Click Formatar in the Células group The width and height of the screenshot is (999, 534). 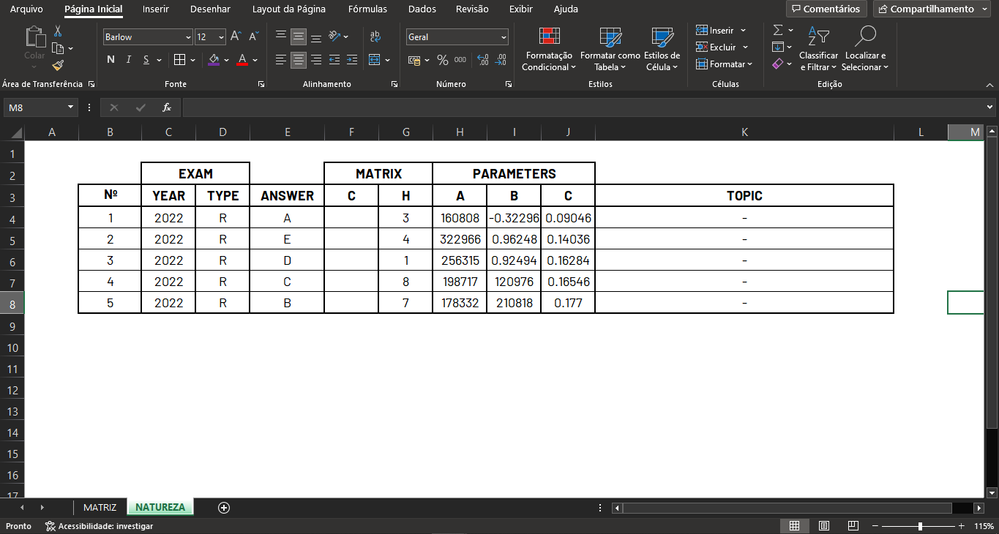724,64
